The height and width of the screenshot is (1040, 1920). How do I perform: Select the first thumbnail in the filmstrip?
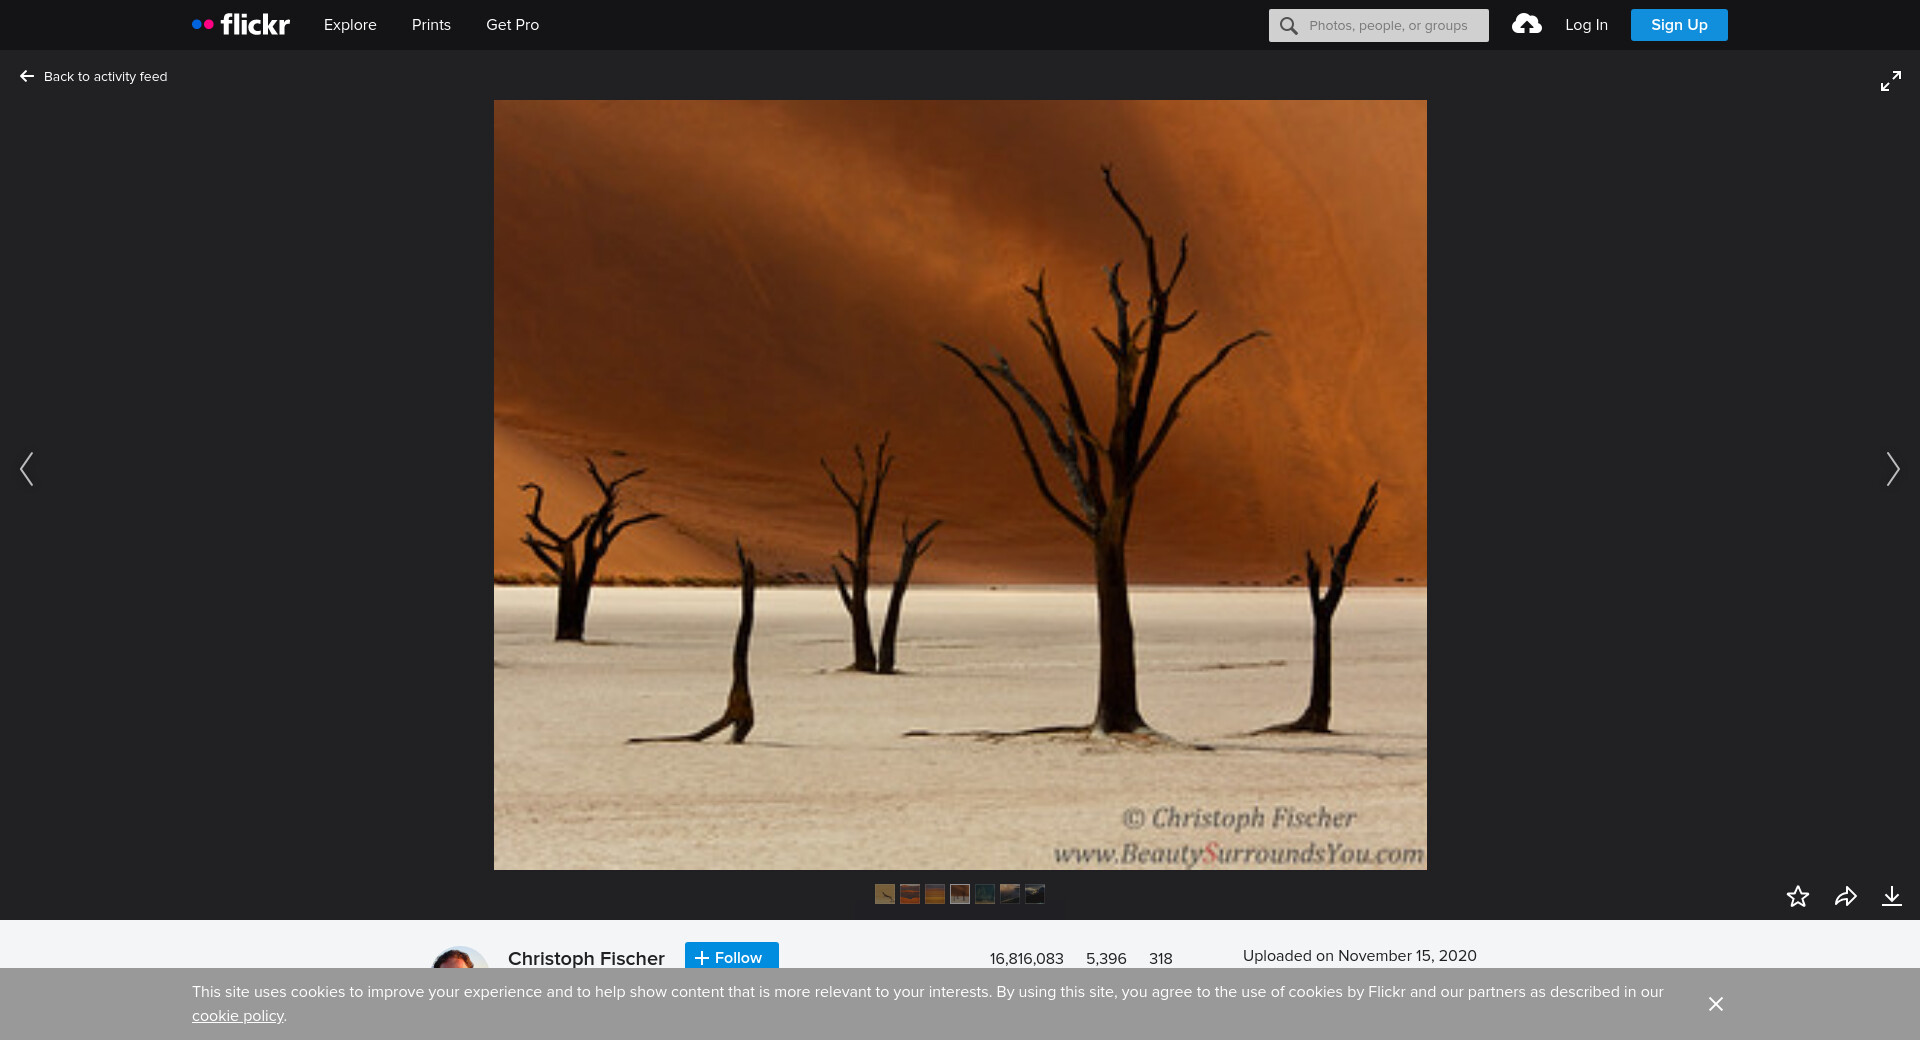[x=884, y=894]
